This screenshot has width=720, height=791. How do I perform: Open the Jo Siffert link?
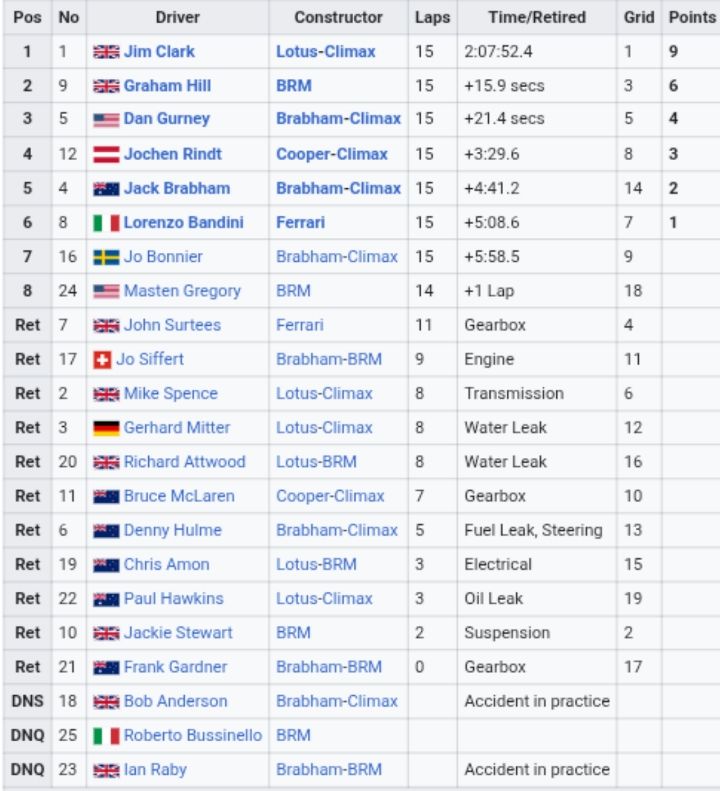tap(150, 359)
